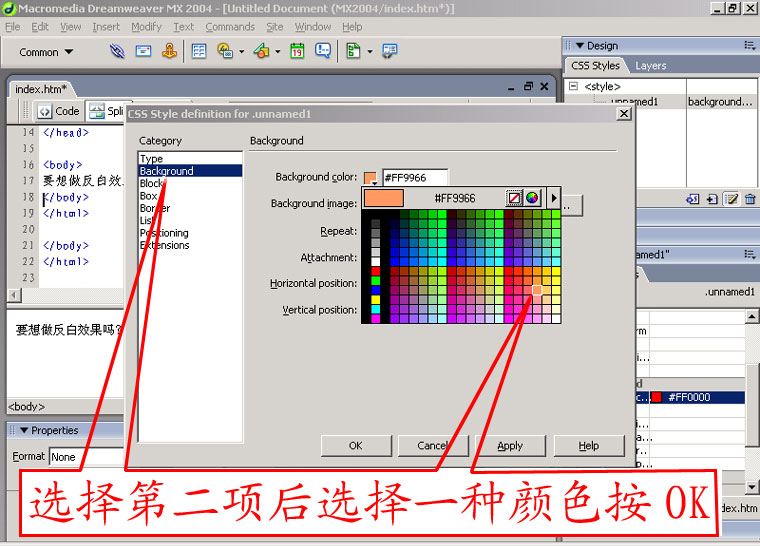The image size is (760, 546).
Task: Click the Edit Style Sheet pencil icon
Action: coord(731,199)
